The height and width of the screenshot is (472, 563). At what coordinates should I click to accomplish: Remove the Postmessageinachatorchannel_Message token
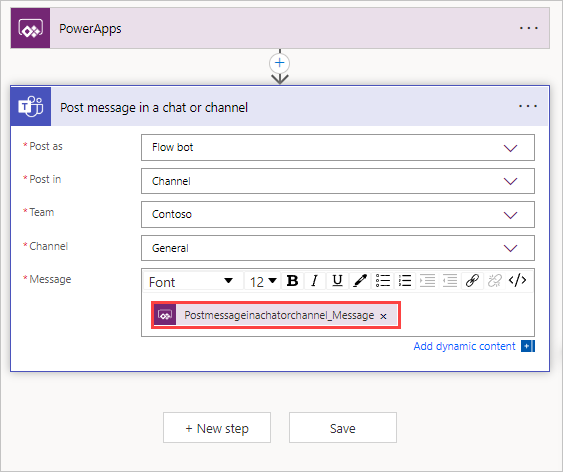(383, 316)
